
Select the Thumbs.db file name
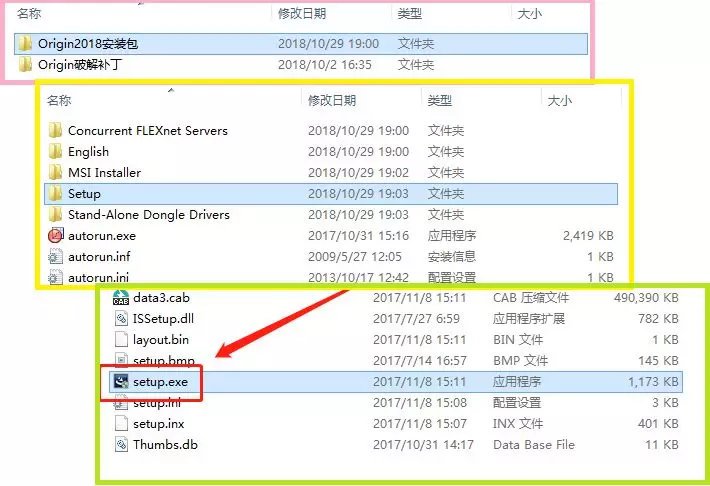pyautogui.click(x=165, y=445)
